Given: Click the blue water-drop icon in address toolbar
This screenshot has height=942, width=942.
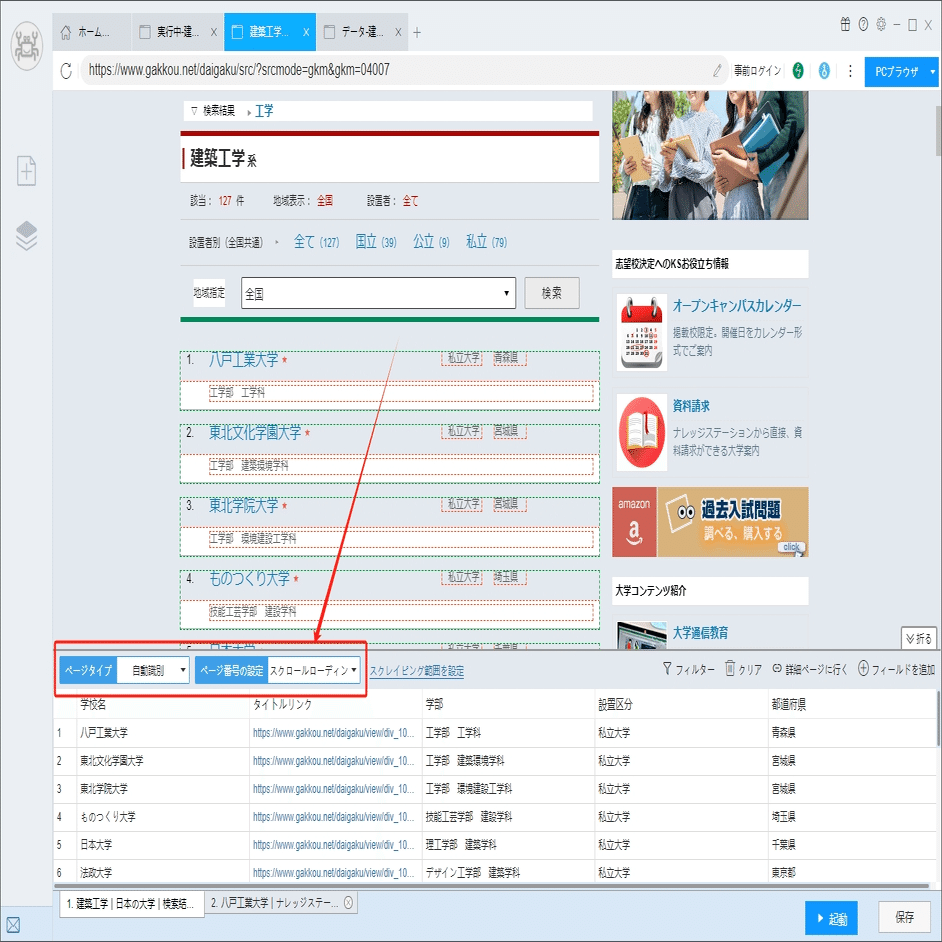Looking at the screenshot, I should tap(824, 71).
